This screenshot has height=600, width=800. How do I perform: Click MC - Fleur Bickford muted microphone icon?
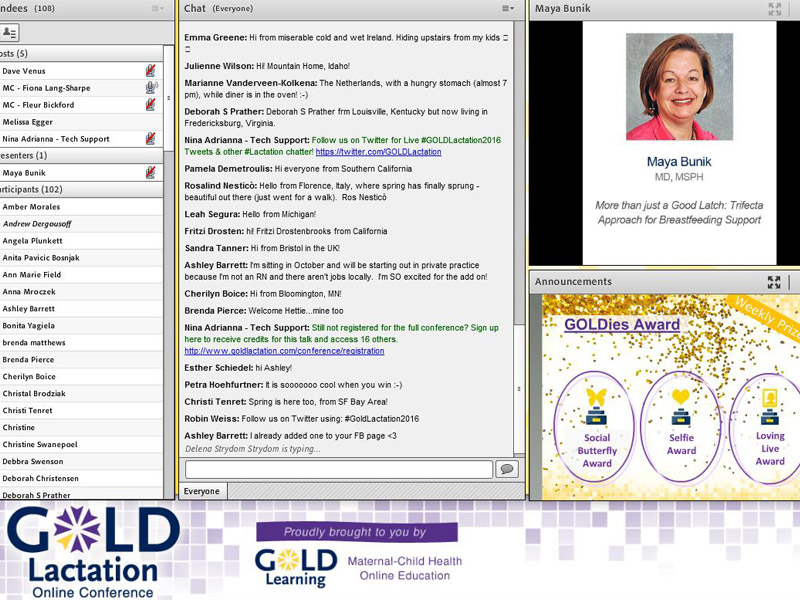151,105
